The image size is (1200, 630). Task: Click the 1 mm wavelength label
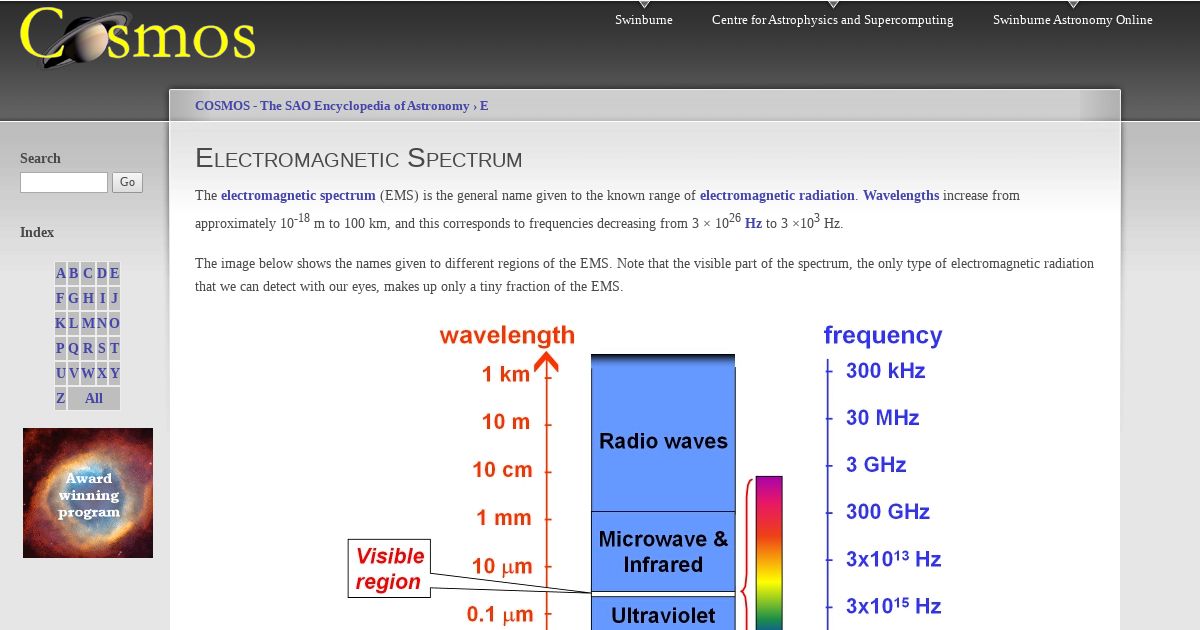click(x=503, y=518)
